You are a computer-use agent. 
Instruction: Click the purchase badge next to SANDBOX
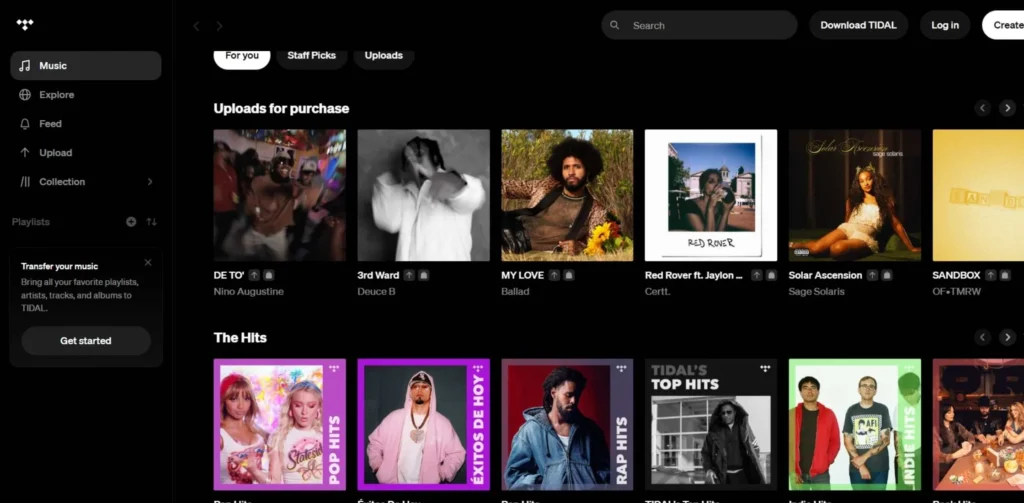point(1005,276)
